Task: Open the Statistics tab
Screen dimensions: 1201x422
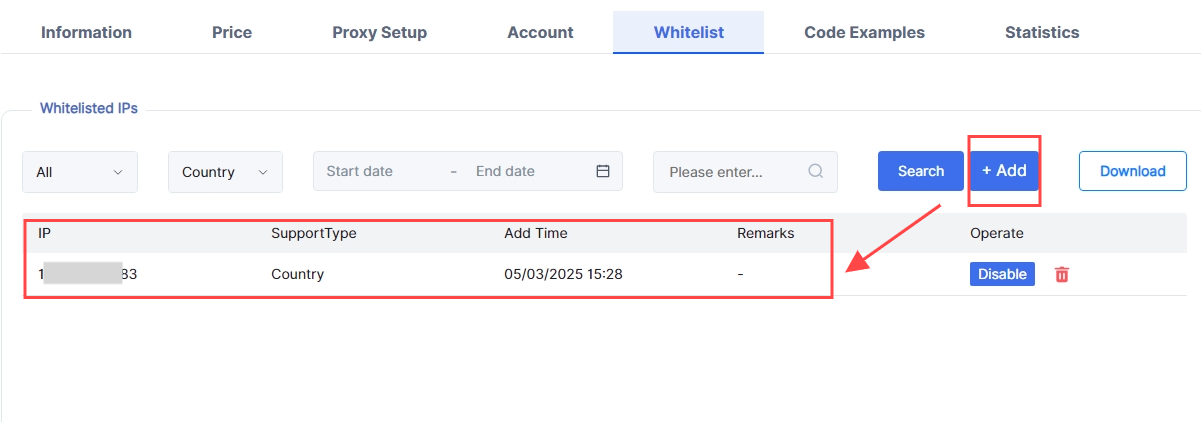Action: [1042, 32]
